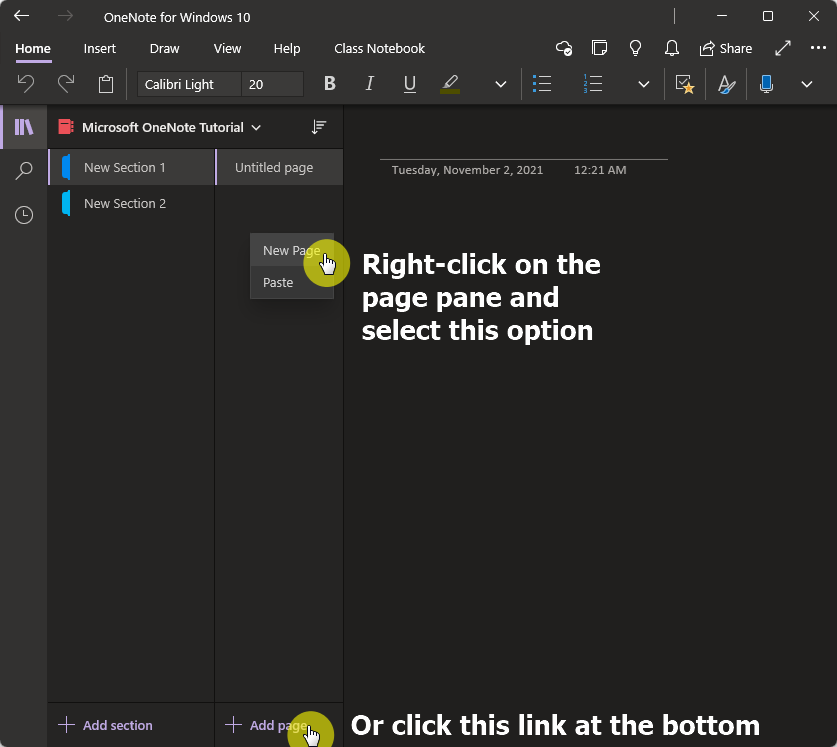Switch to the Insert tab
The image size is (837, 747).
(99, 49)
